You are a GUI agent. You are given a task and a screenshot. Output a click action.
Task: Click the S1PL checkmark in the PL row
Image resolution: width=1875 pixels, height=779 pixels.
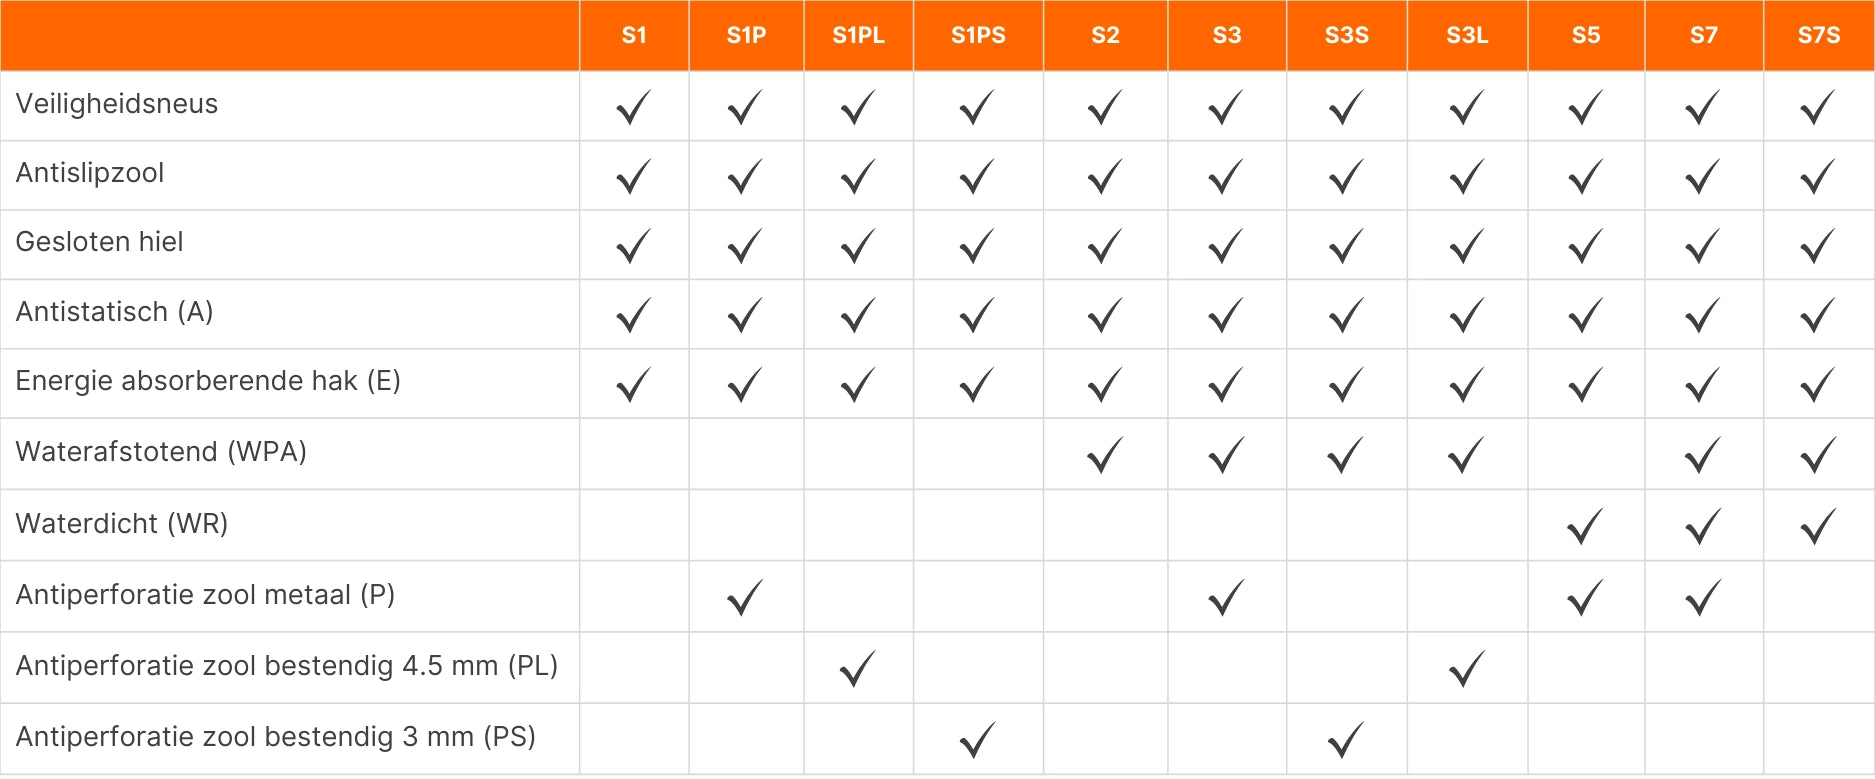(858, 668)
